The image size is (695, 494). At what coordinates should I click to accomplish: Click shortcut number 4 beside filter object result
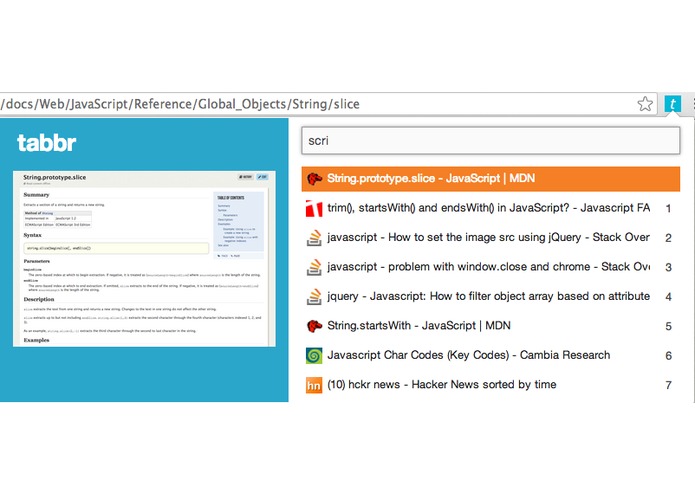click(x=668, y=297)
